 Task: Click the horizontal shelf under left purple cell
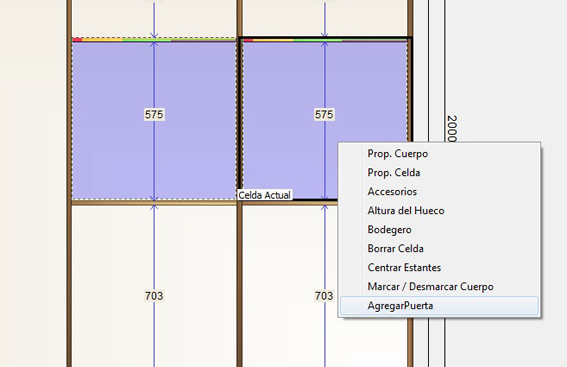pyautogui.click(x=154, y=203)
